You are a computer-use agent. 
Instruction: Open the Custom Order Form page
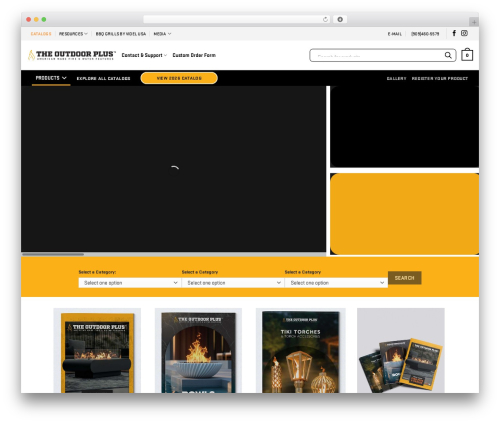[194, 55]
